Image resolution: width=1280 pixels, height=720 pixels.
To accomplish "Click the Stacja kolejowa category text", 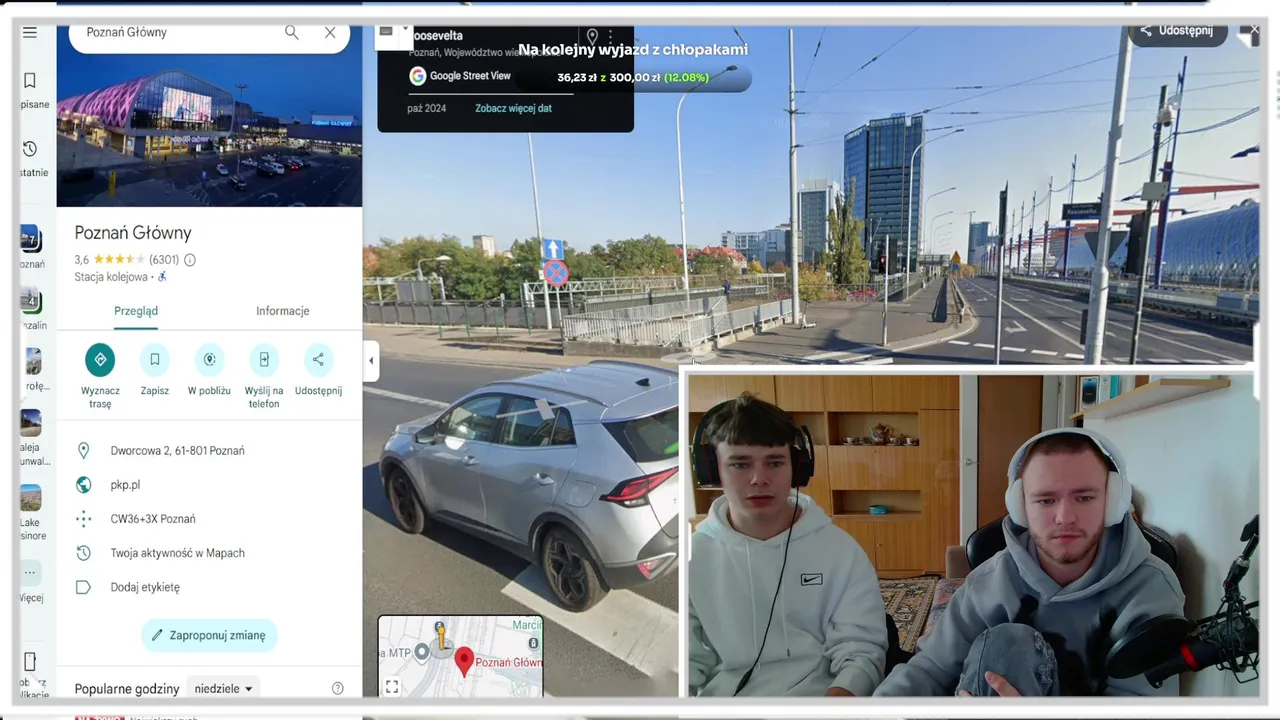I will pyautogui.click(x=111, y=277).
